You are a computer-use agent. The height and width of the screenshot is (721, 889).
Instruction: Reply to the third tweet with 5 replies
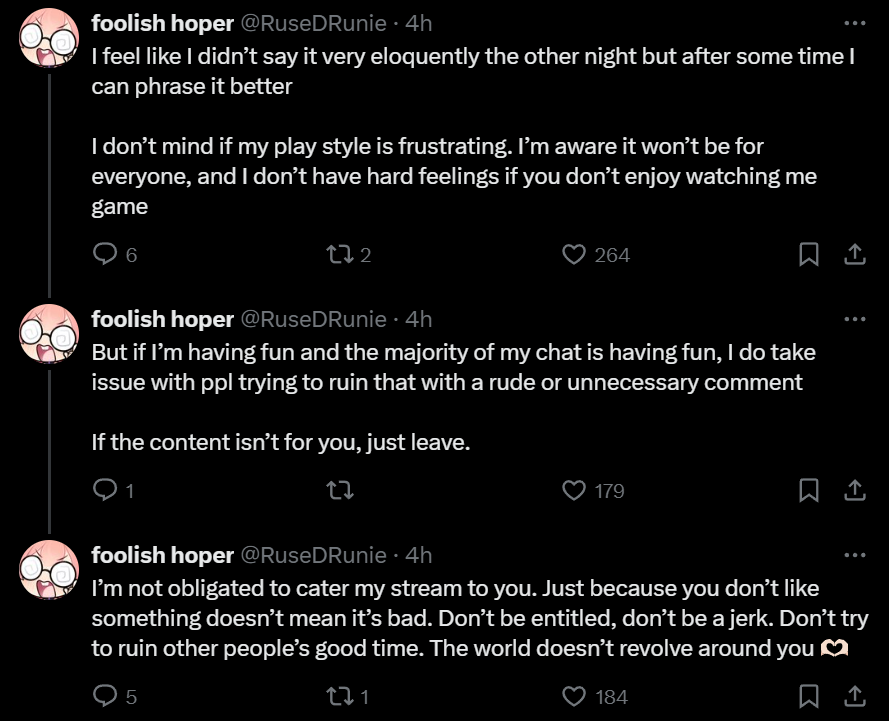tap(105, 696)
